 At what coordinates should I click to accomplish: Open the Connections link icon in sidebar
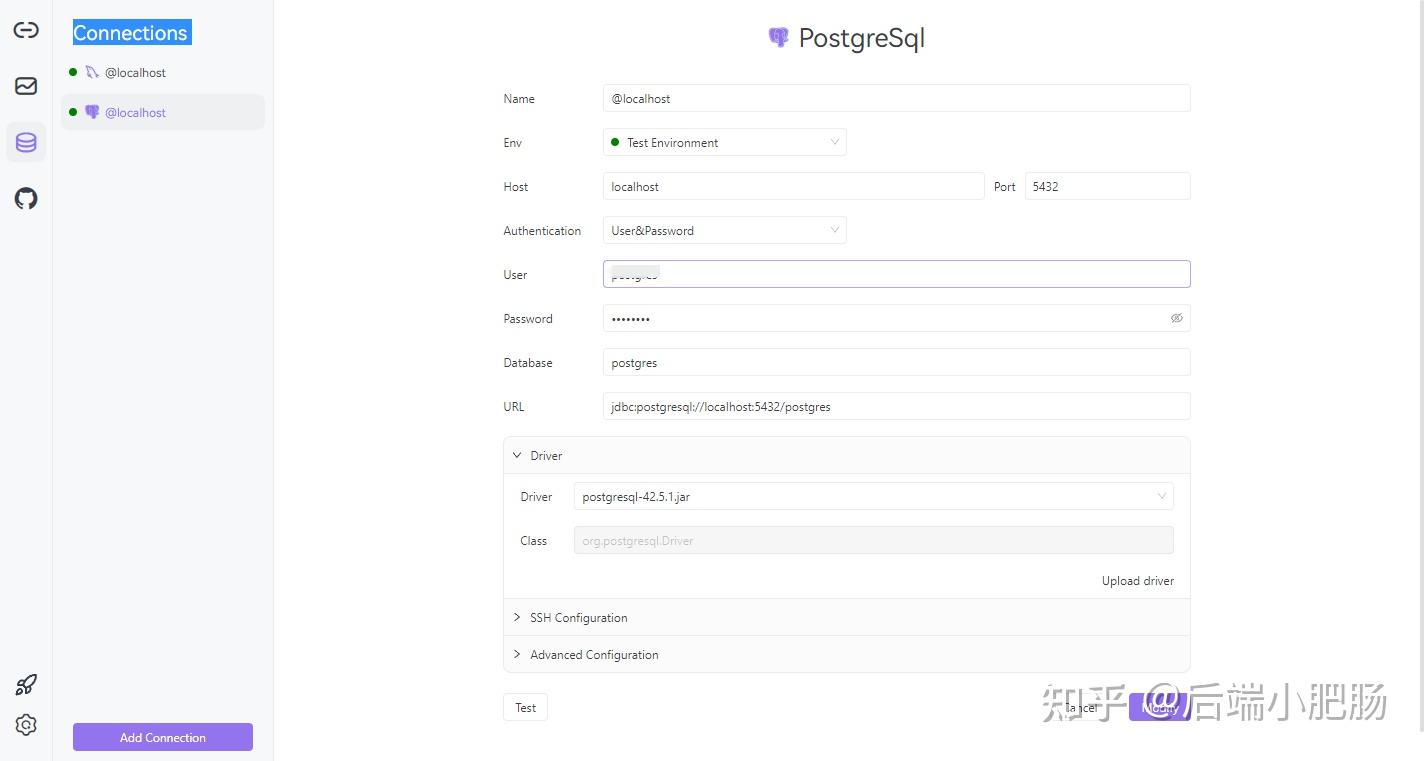25,30
